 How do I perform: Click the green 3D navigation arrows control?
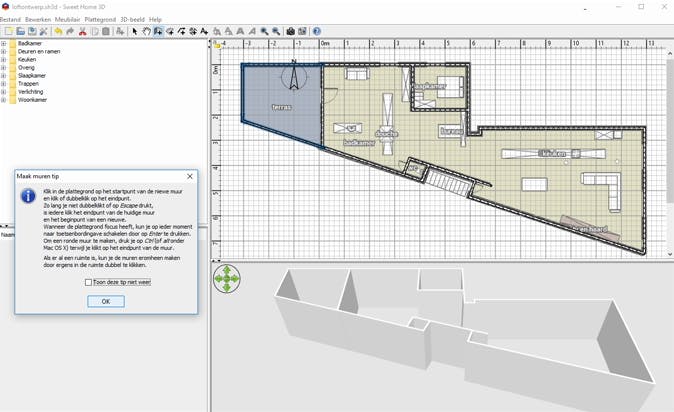point(227,278)
